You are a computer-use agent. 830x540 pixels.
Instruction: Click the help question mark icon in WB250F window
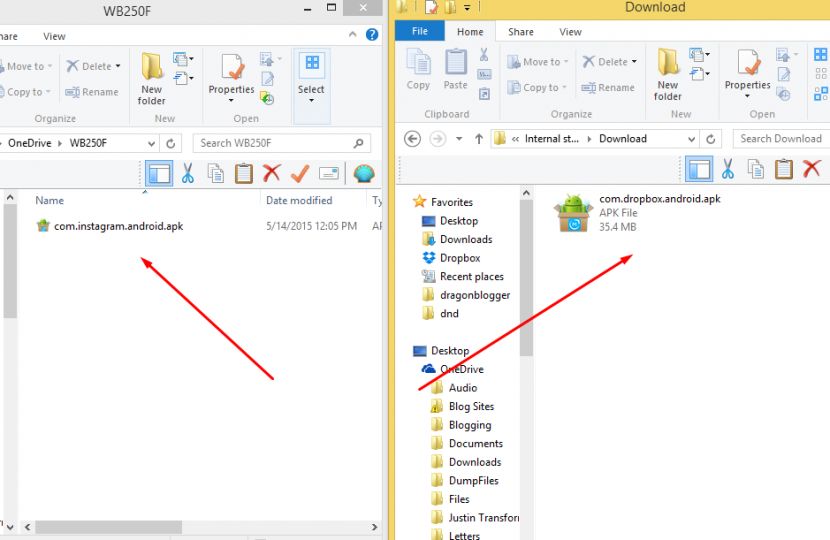[372, 35]
